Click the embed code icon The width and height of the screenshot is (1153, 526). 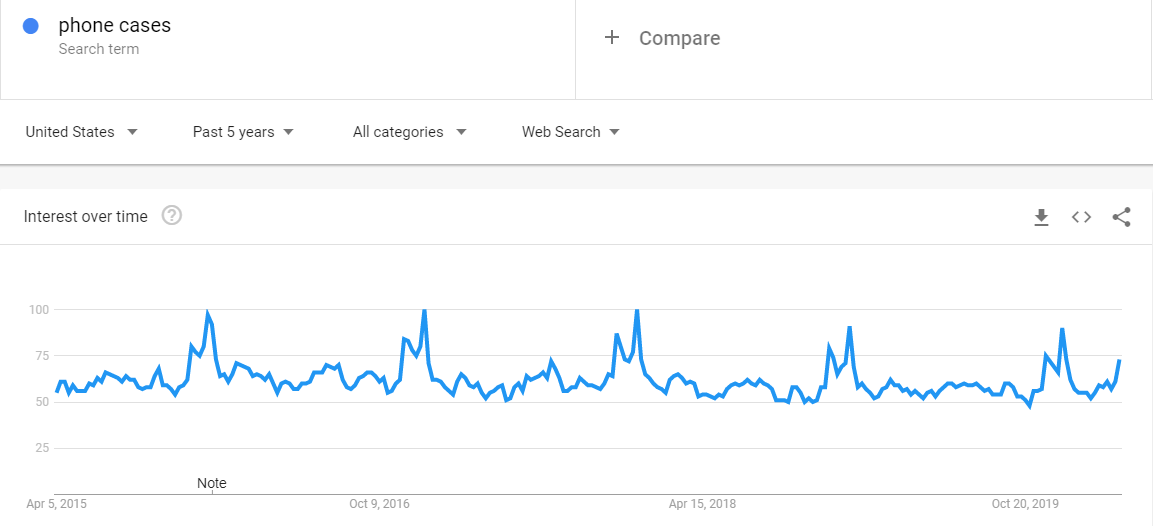1081,217
